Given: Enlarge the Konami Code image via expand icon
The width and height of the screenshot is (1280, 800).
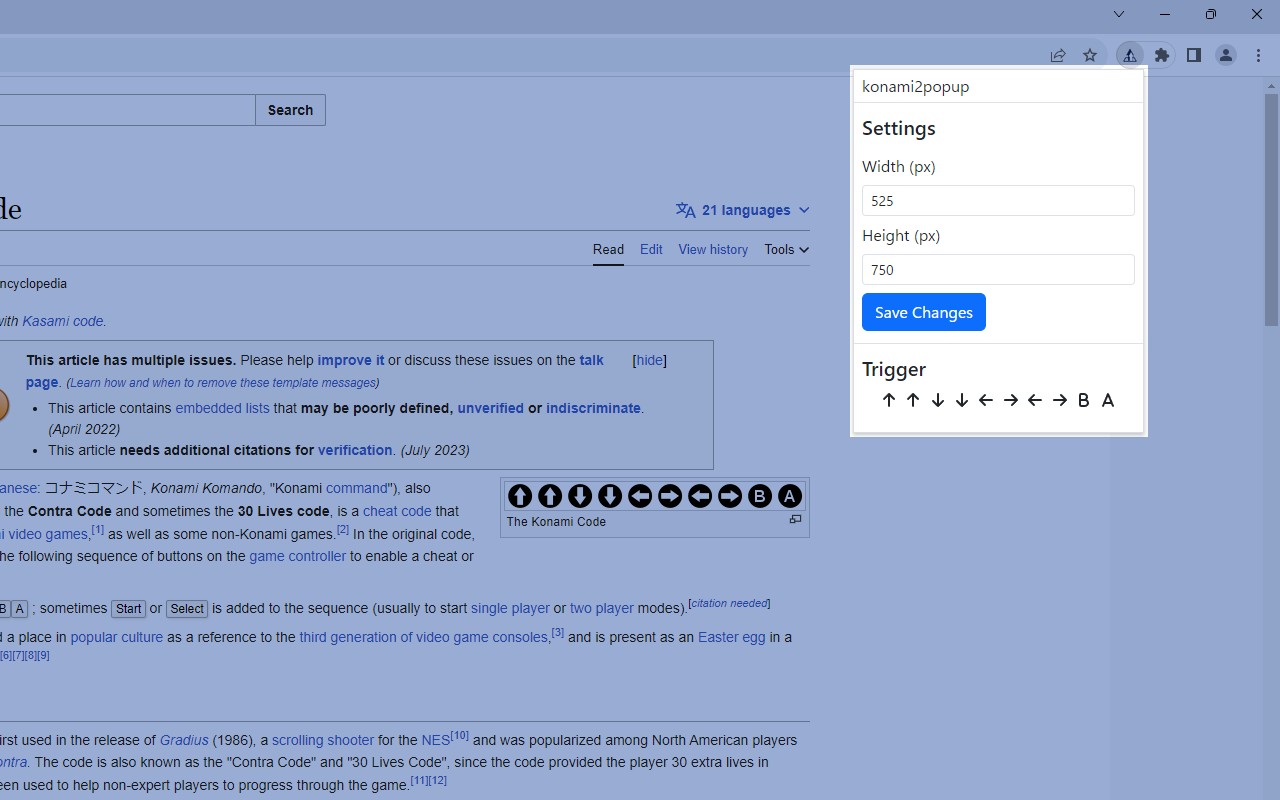Looking at the screenshot, I should (795, 520).
